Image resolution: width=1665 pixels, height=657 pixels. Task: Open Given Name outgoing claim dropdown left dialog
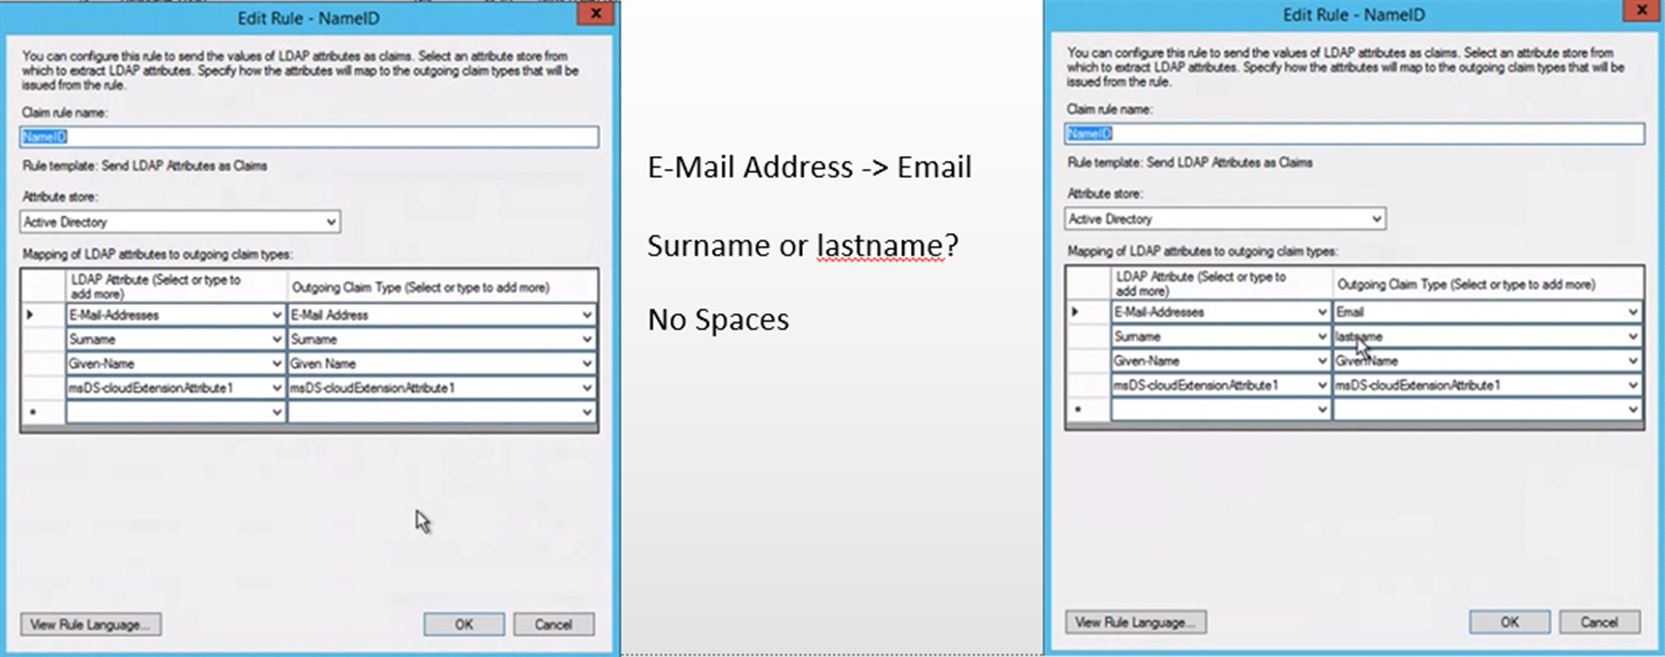tap(587, 364)
